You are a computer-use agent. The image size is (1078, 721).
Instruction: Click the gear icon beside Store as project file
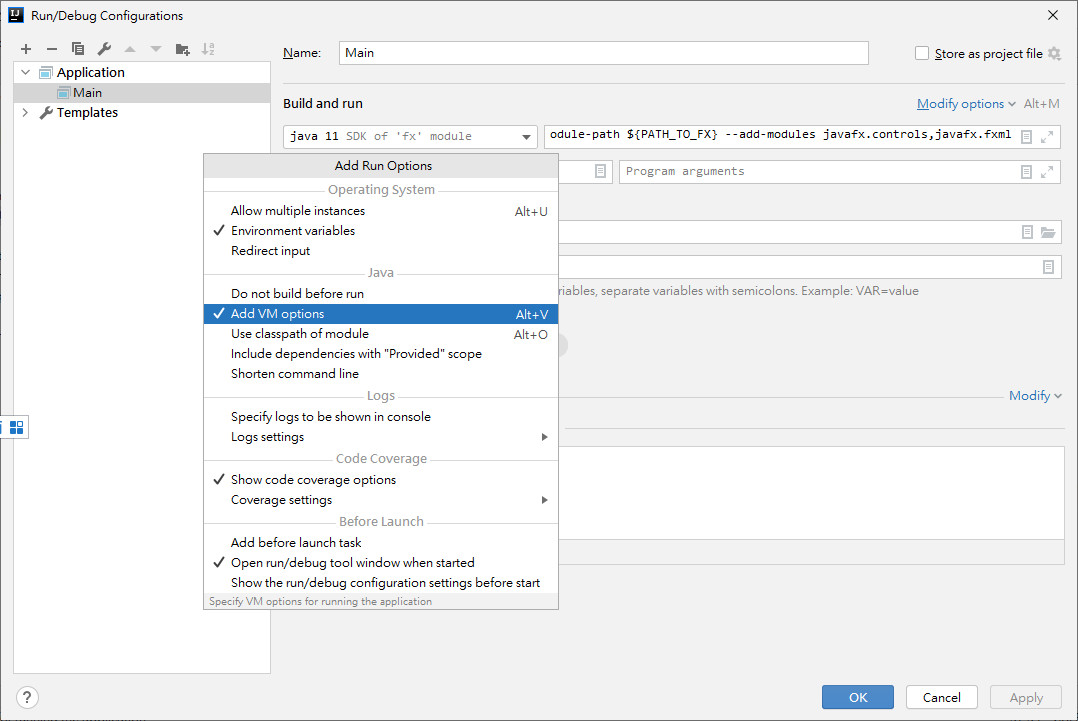tap(1054, 54)
